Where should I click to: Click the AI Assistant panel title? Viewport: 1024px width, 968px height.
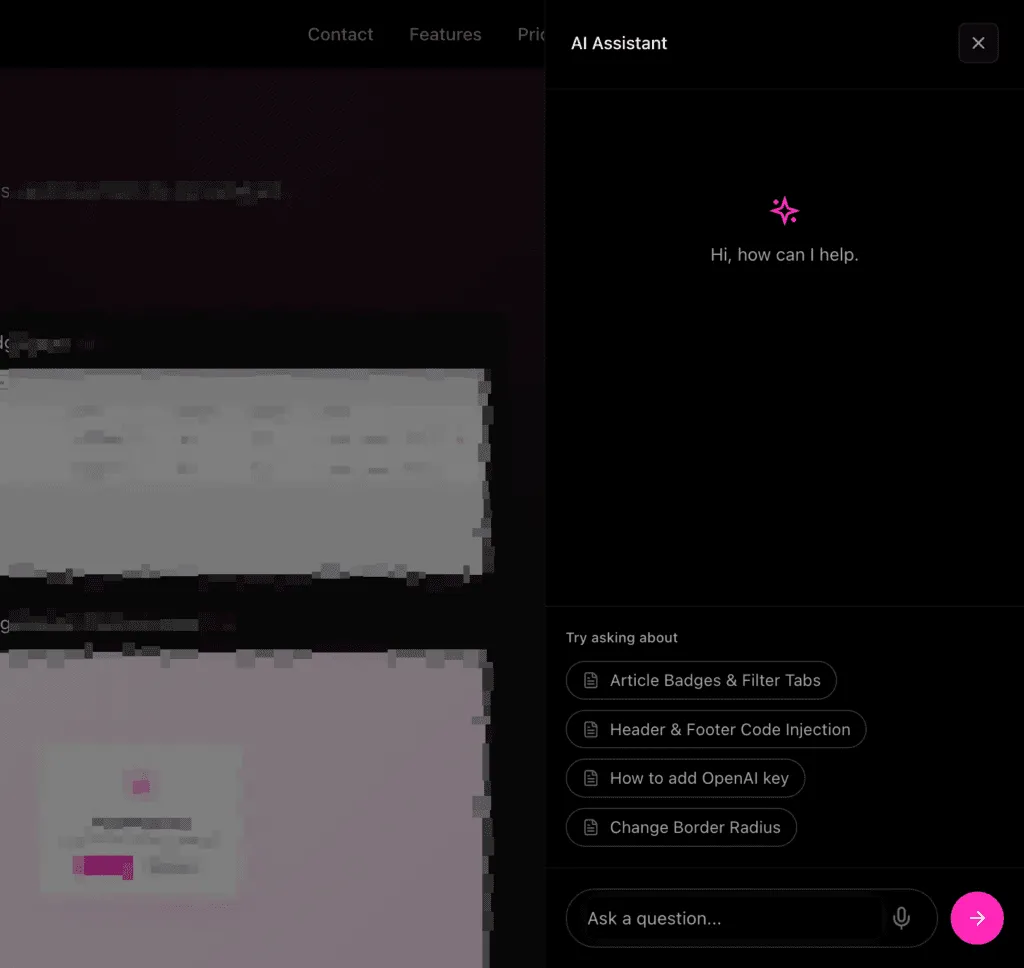(618, 43)
